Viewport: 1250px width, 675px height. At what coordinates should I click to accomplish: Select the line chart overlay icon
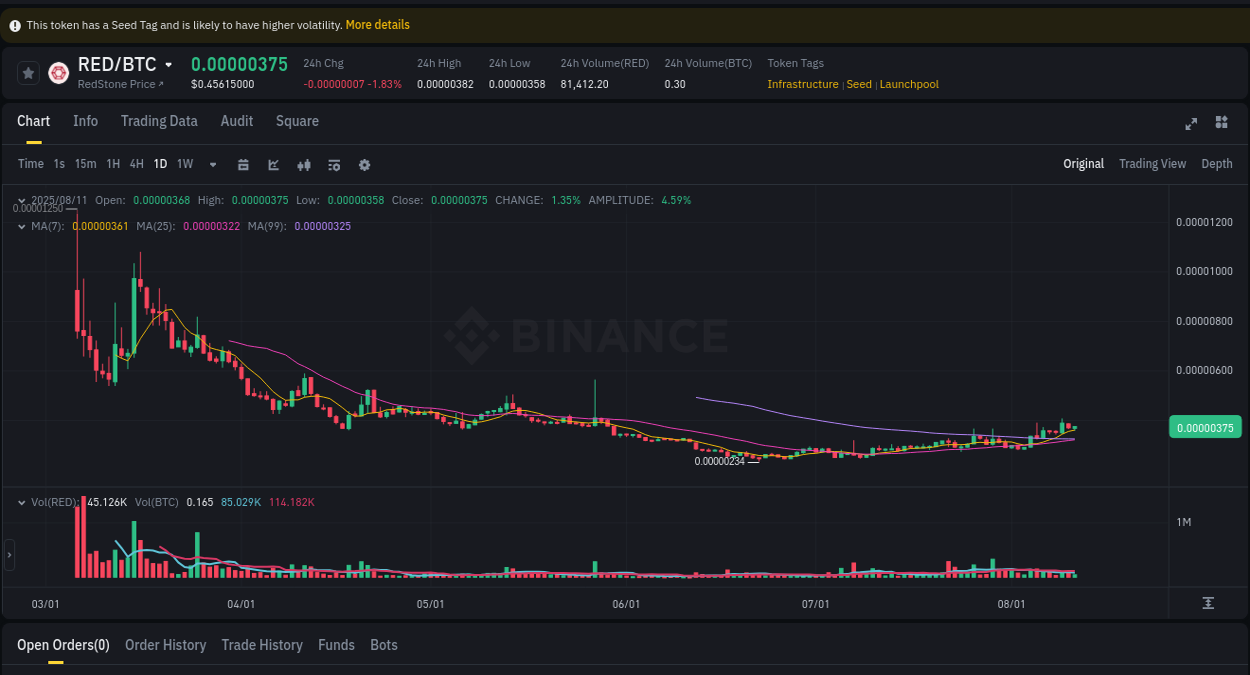pyautogui.click(x=273, y=164)
